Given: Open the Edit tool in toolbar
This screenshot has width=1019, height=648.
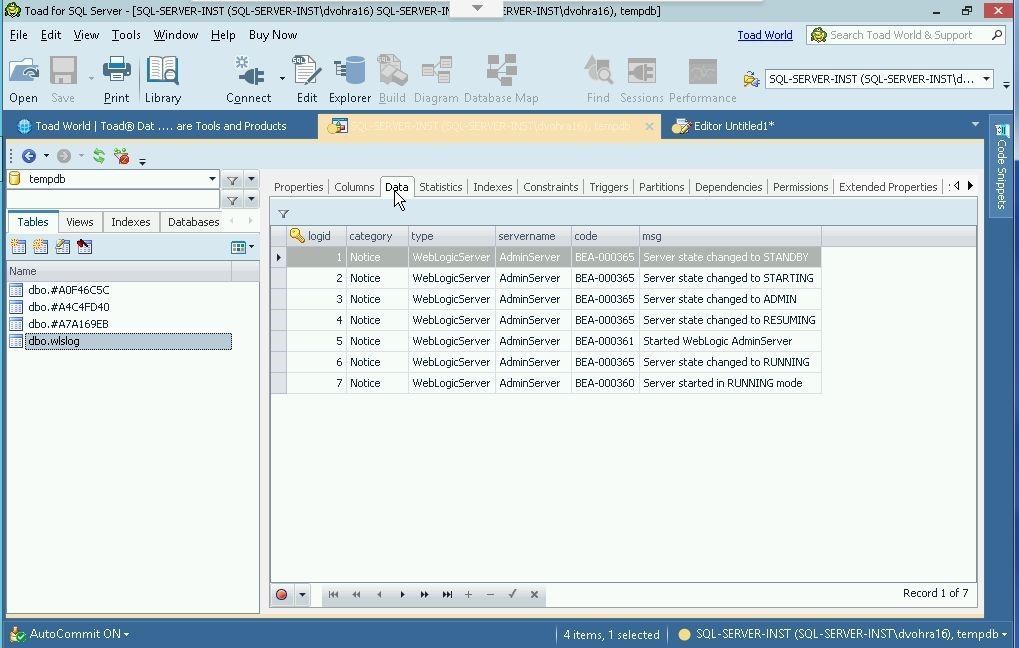Looking at the screenshot, I should point(306,79).
